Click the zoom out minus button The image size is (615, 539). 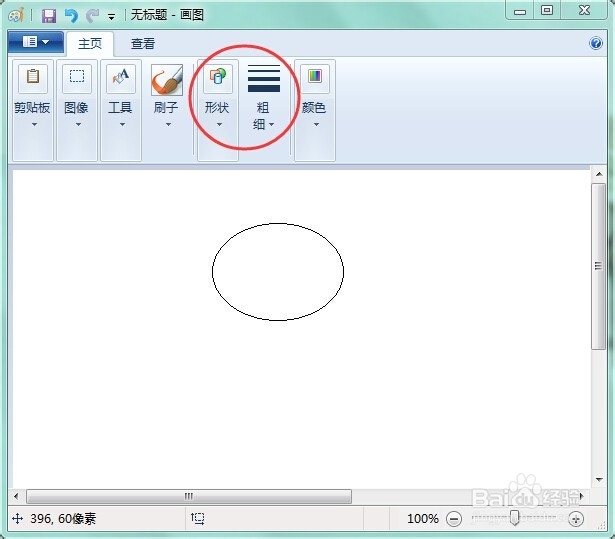click(454, 519)
